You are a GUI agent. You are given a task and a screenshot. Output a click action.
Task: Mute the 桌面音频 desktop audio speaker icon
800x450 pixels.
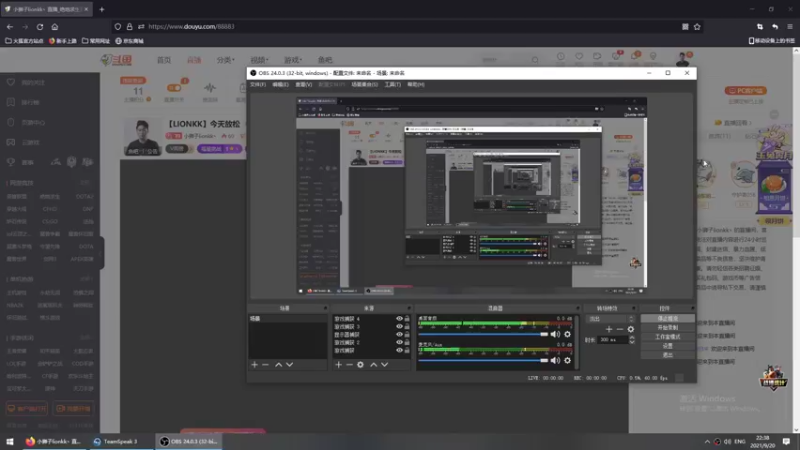(555, 334)
